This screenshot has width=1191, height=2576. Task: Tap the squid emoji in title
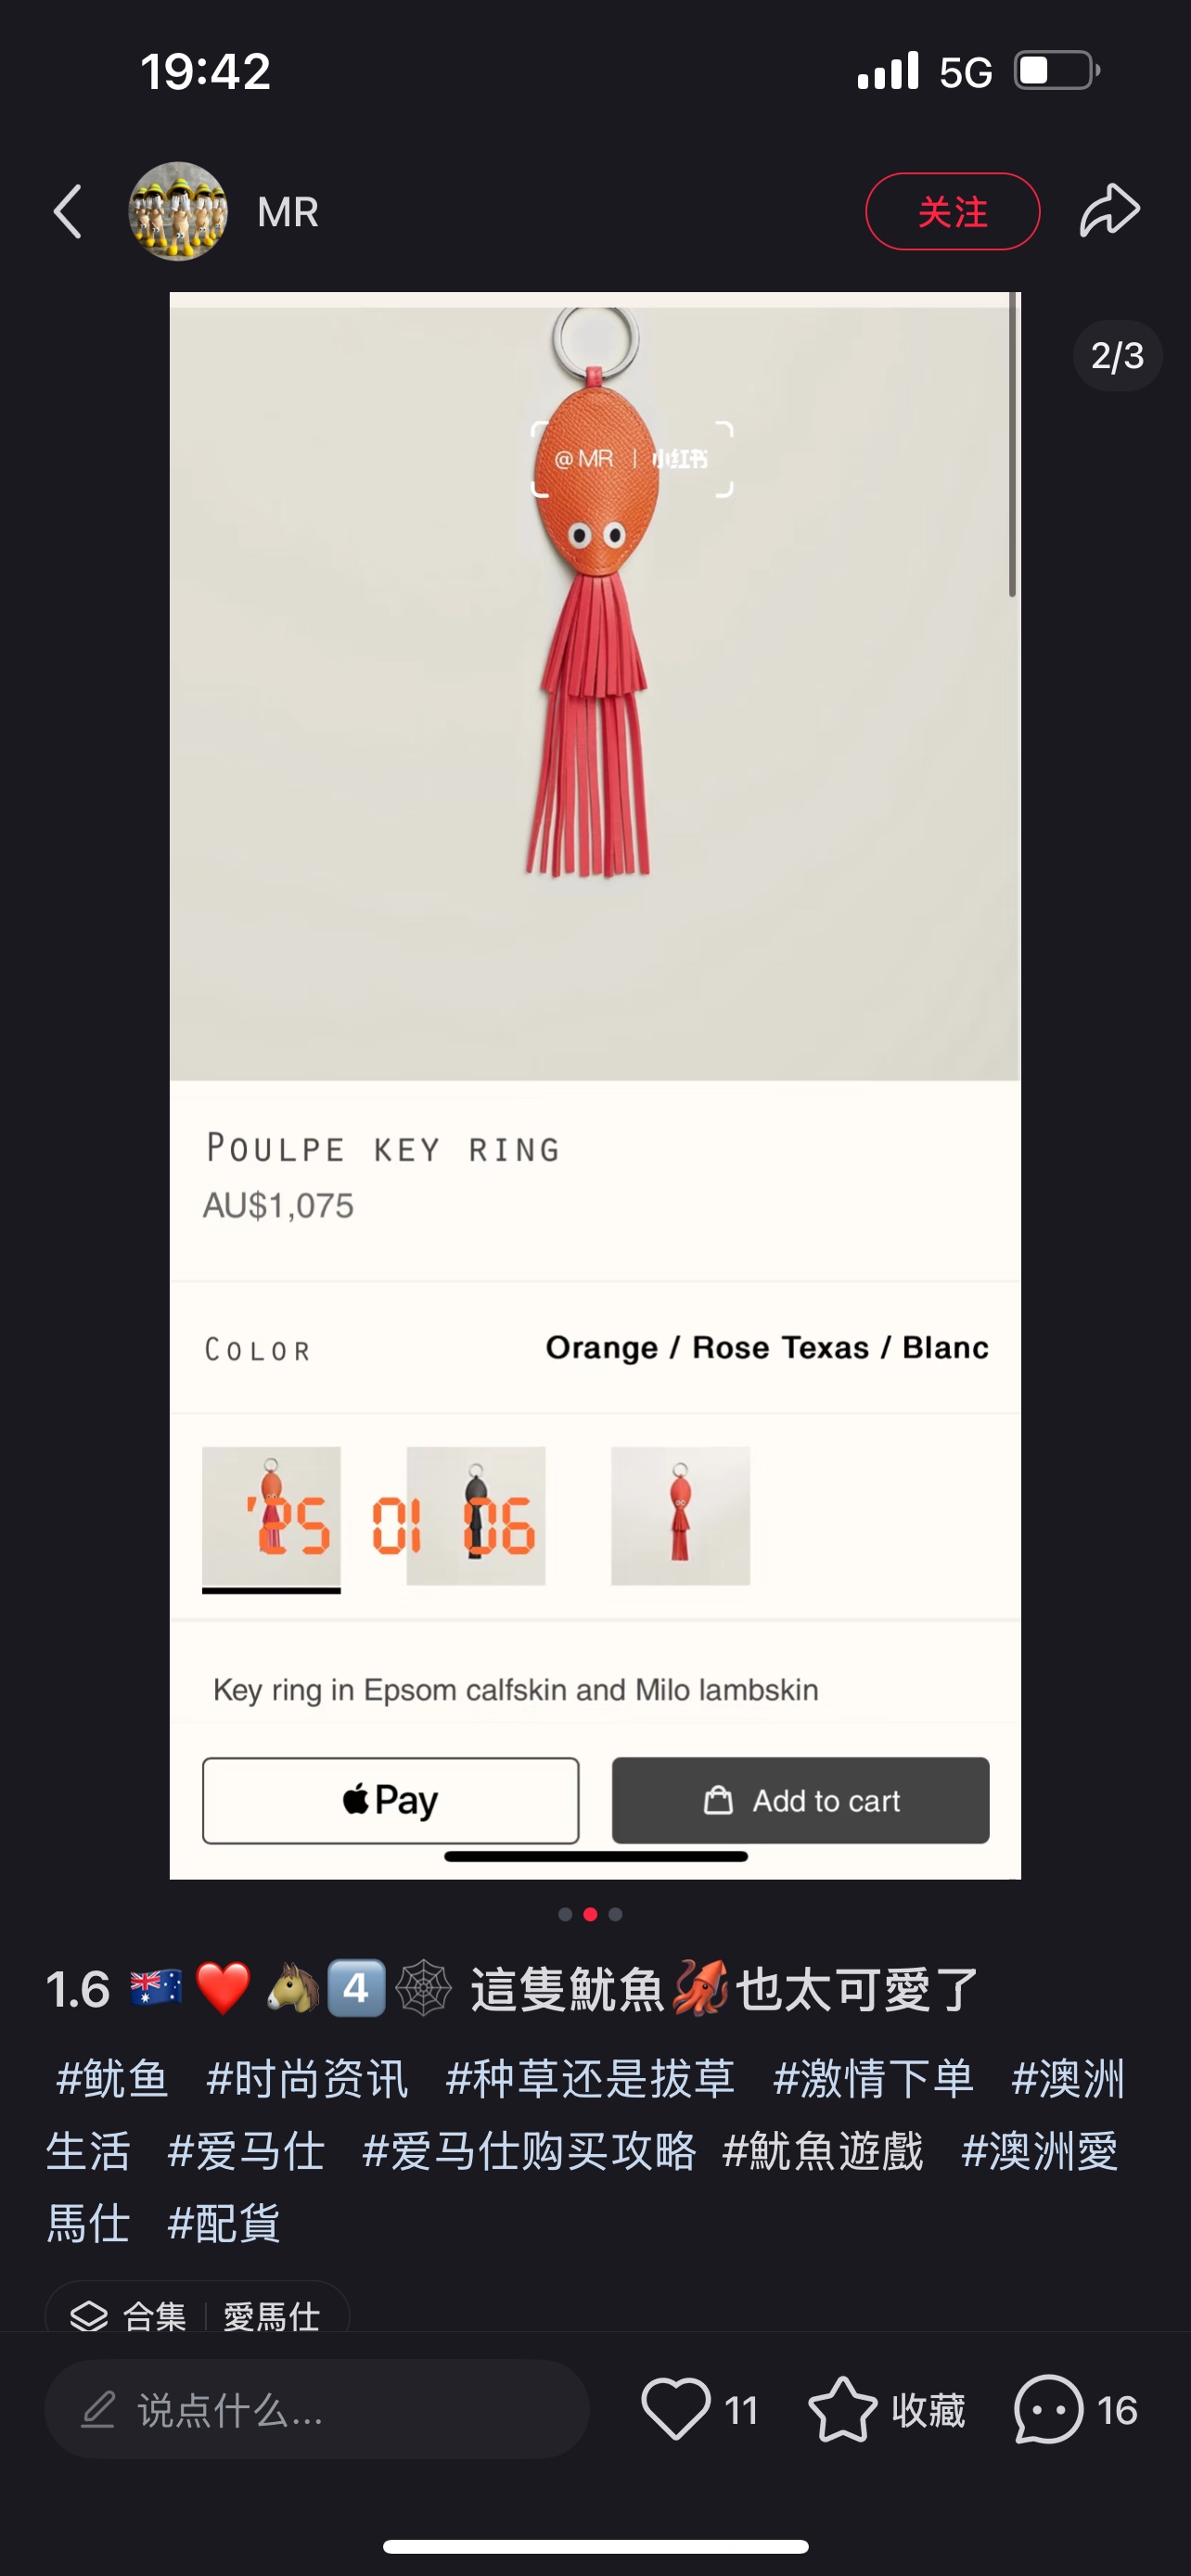(699, 1987)
